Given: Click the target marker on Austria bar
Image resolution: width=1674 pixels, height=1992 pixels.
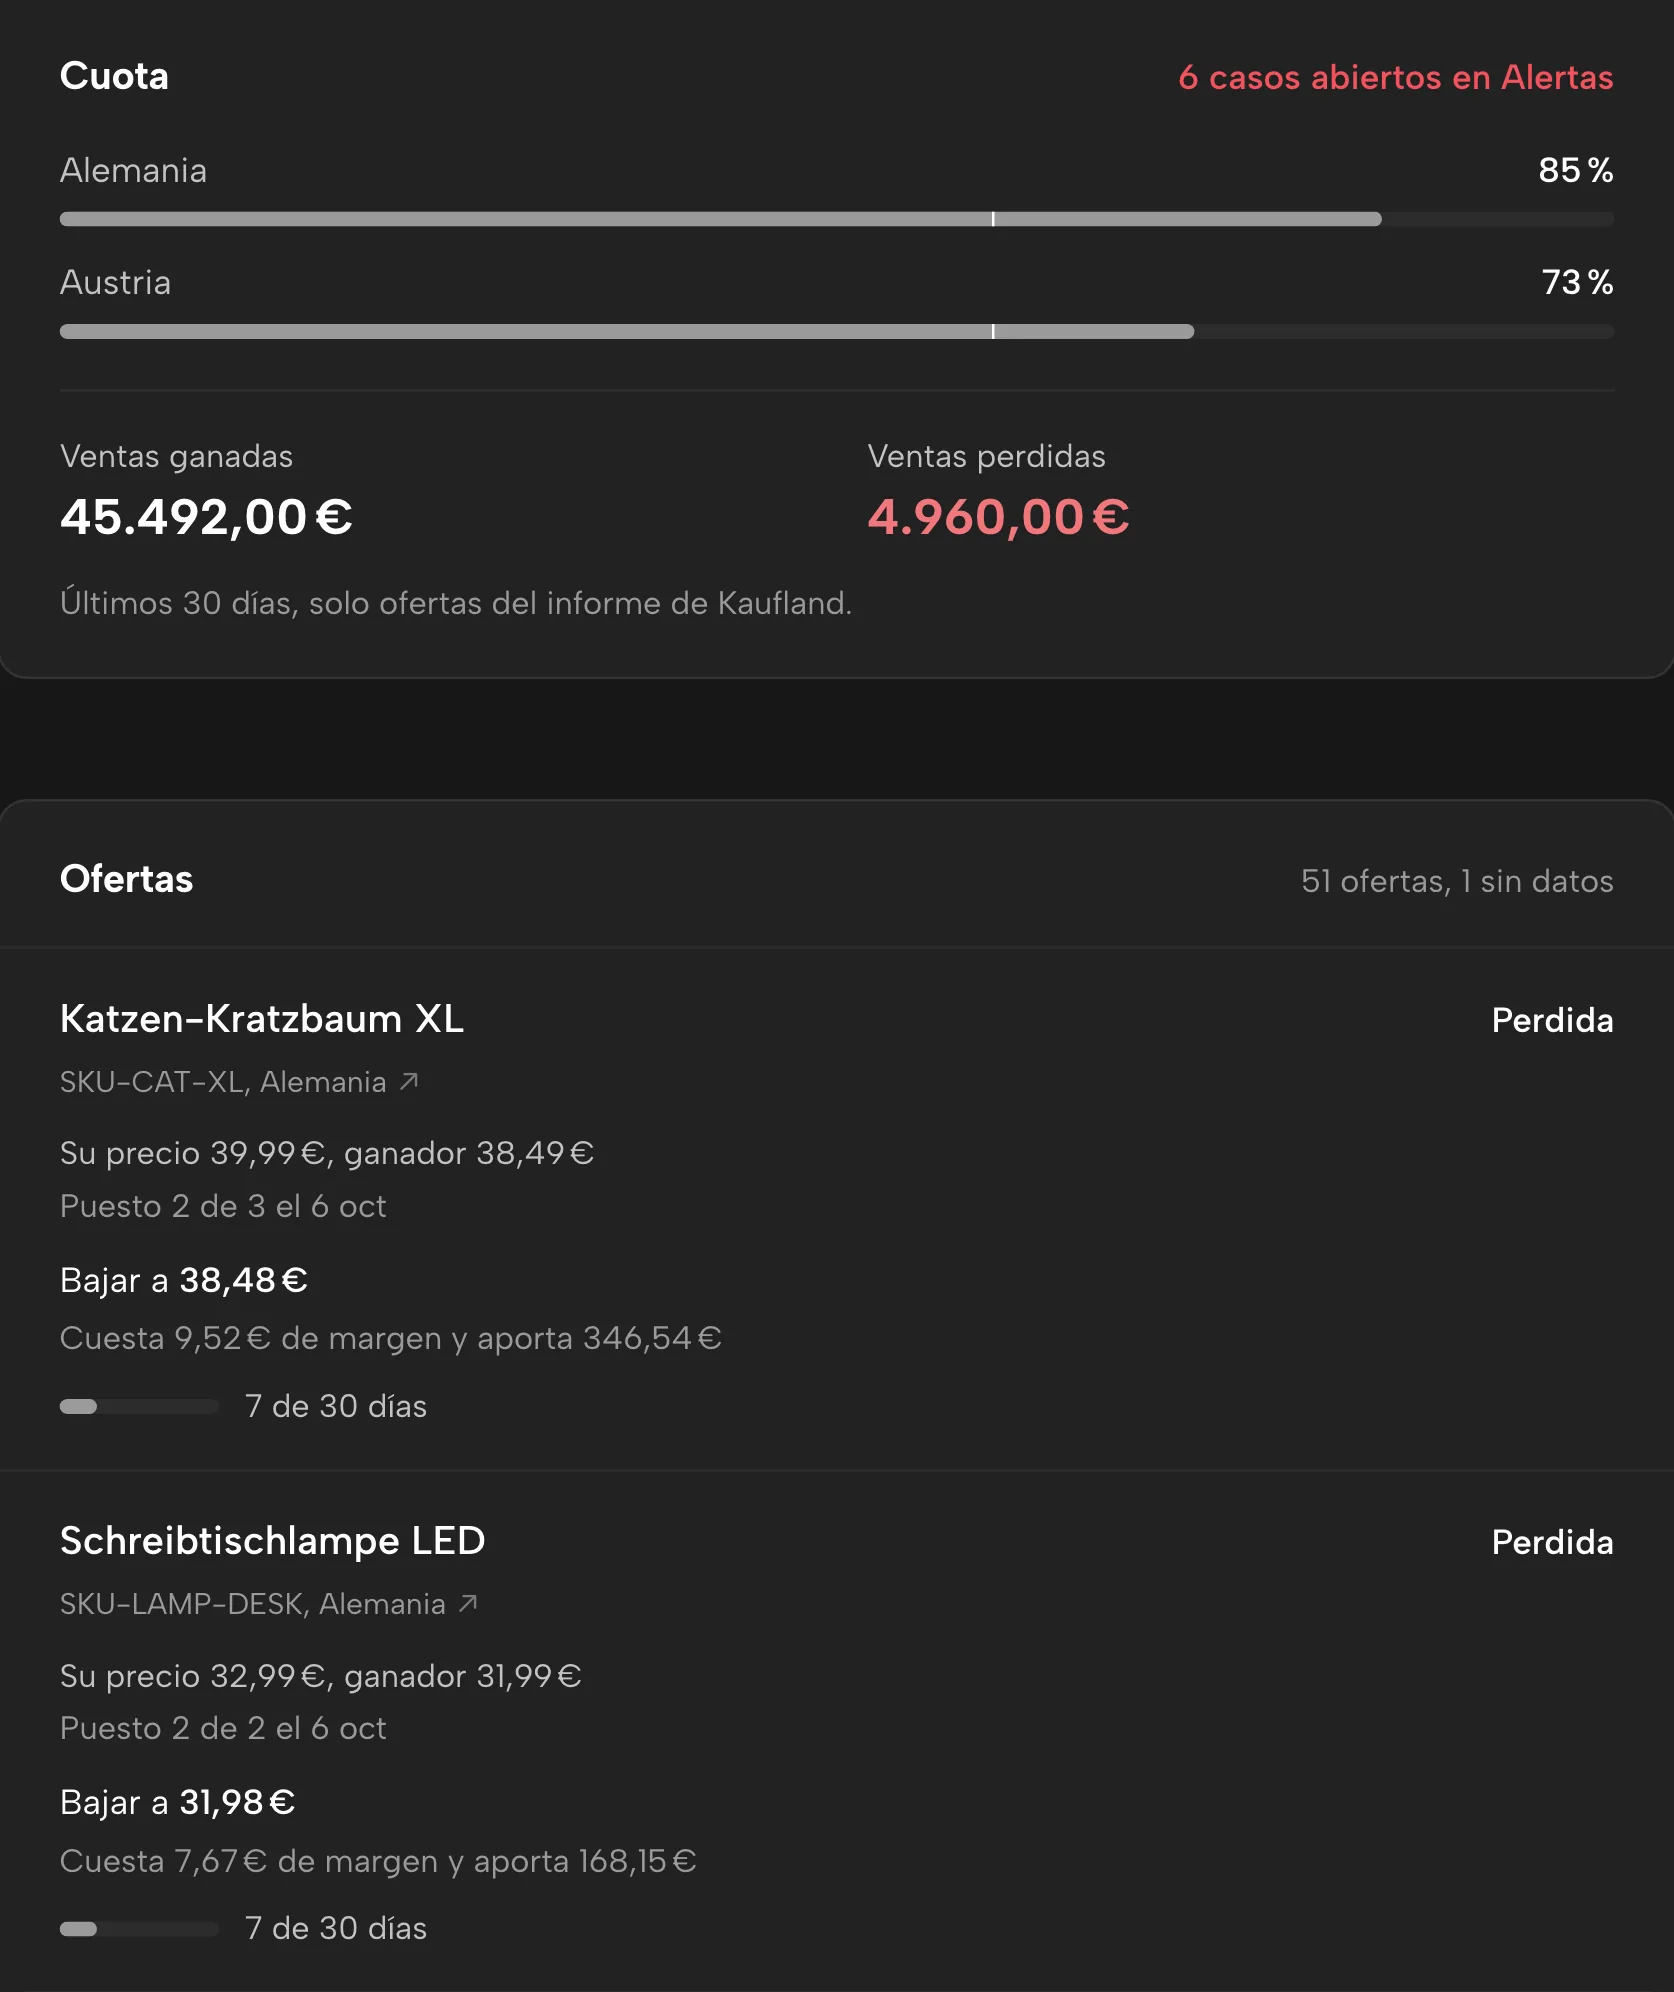Looking at the screenshot, I should point(993,331).
